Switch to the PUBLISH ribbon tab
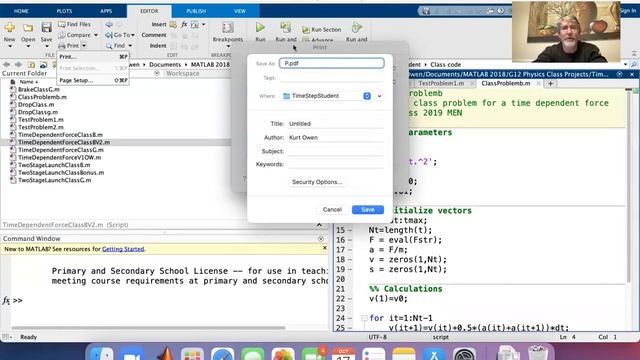This screenshot has height=360, width=640. click(196, 11)
